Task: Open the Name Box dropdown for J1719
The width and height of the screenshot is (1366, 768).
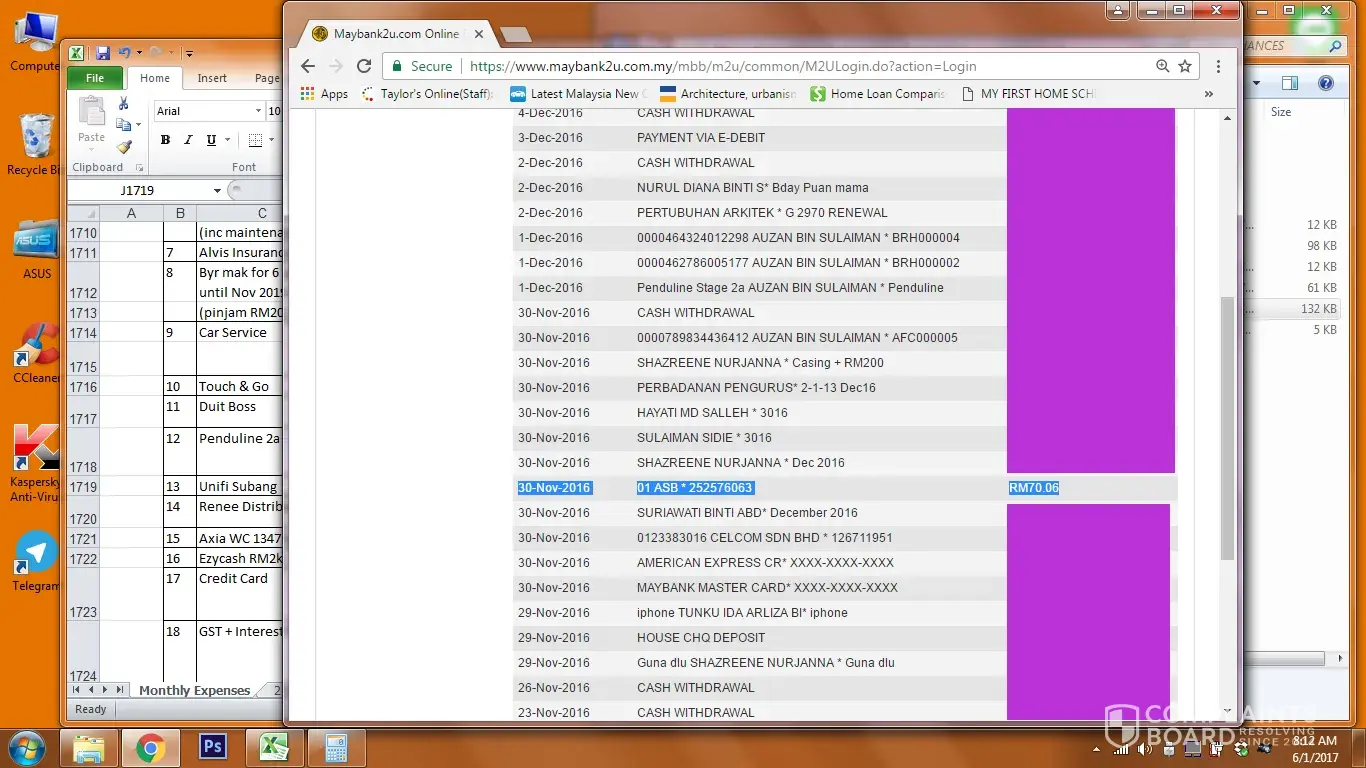Action: pyautogui.click(x=217, y=190)
